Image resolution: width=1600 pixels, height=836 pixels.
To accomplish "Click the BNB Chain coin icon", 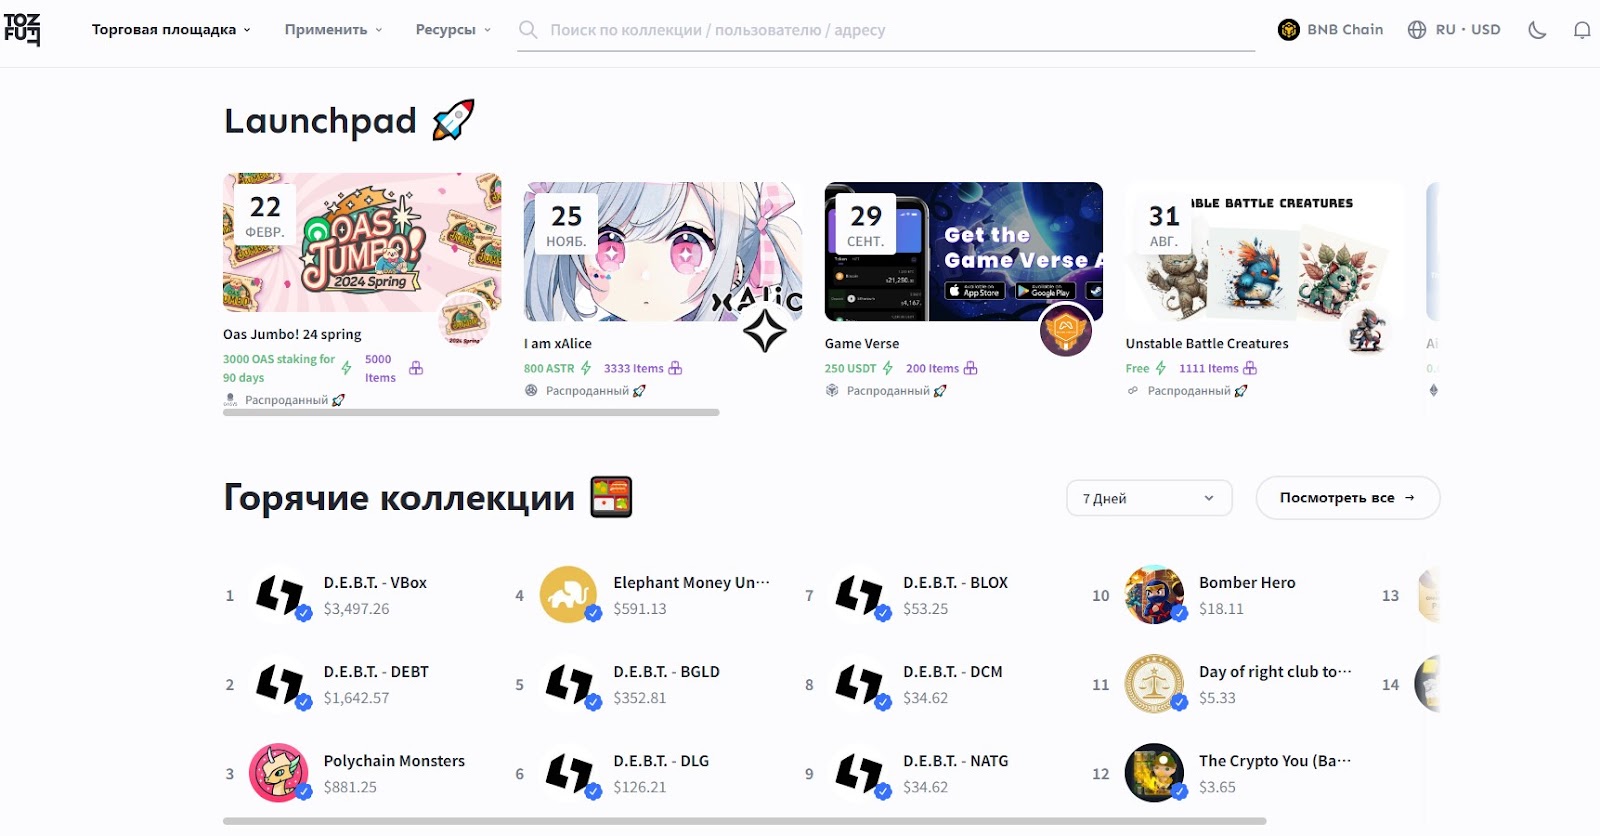I will pyautogui.click(x=1288, y=30).
